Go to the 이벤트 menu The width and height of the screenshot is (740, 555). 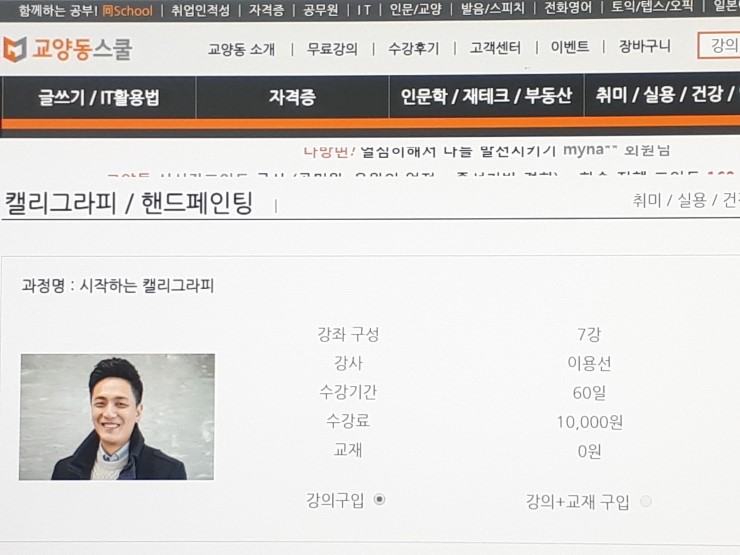click(570, 47)
